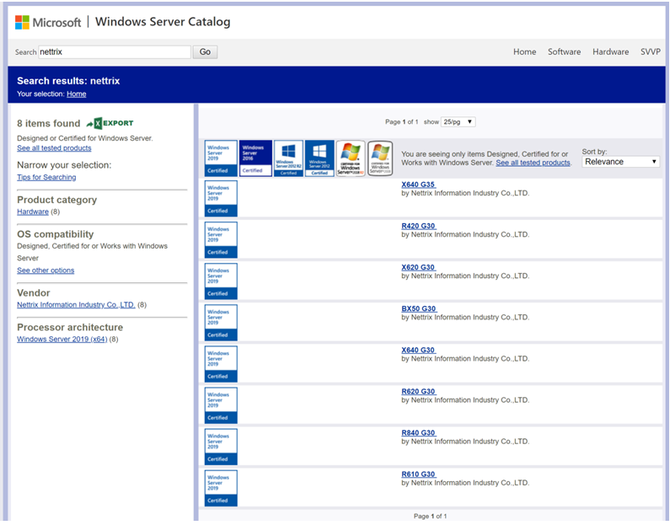This screenshot has width=670, height=525.
Task: Click the Go search button
Action: (x=205, y=52)
